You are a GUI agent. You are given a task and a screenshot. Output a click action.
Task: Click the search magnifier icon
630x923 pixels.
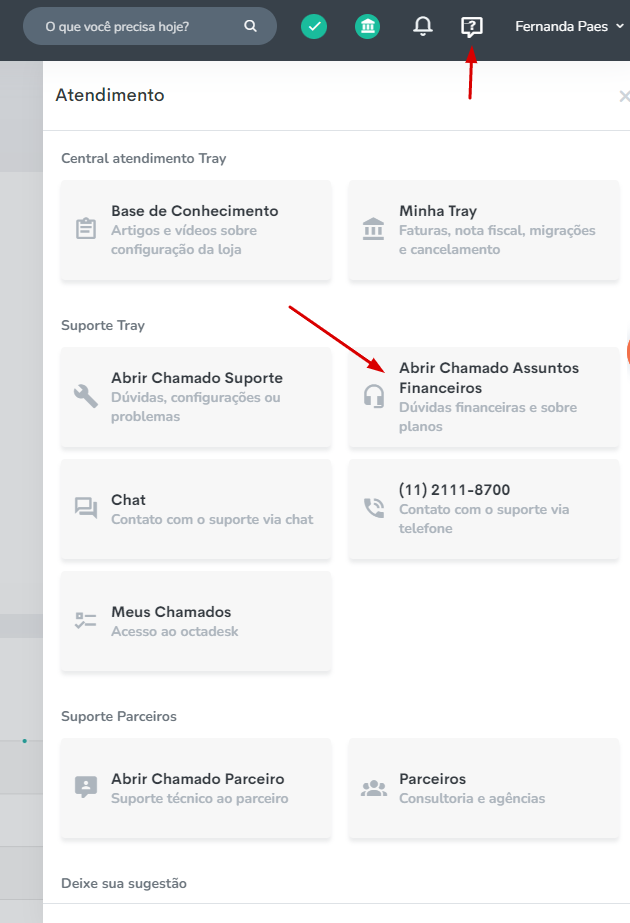coord(251,26)
